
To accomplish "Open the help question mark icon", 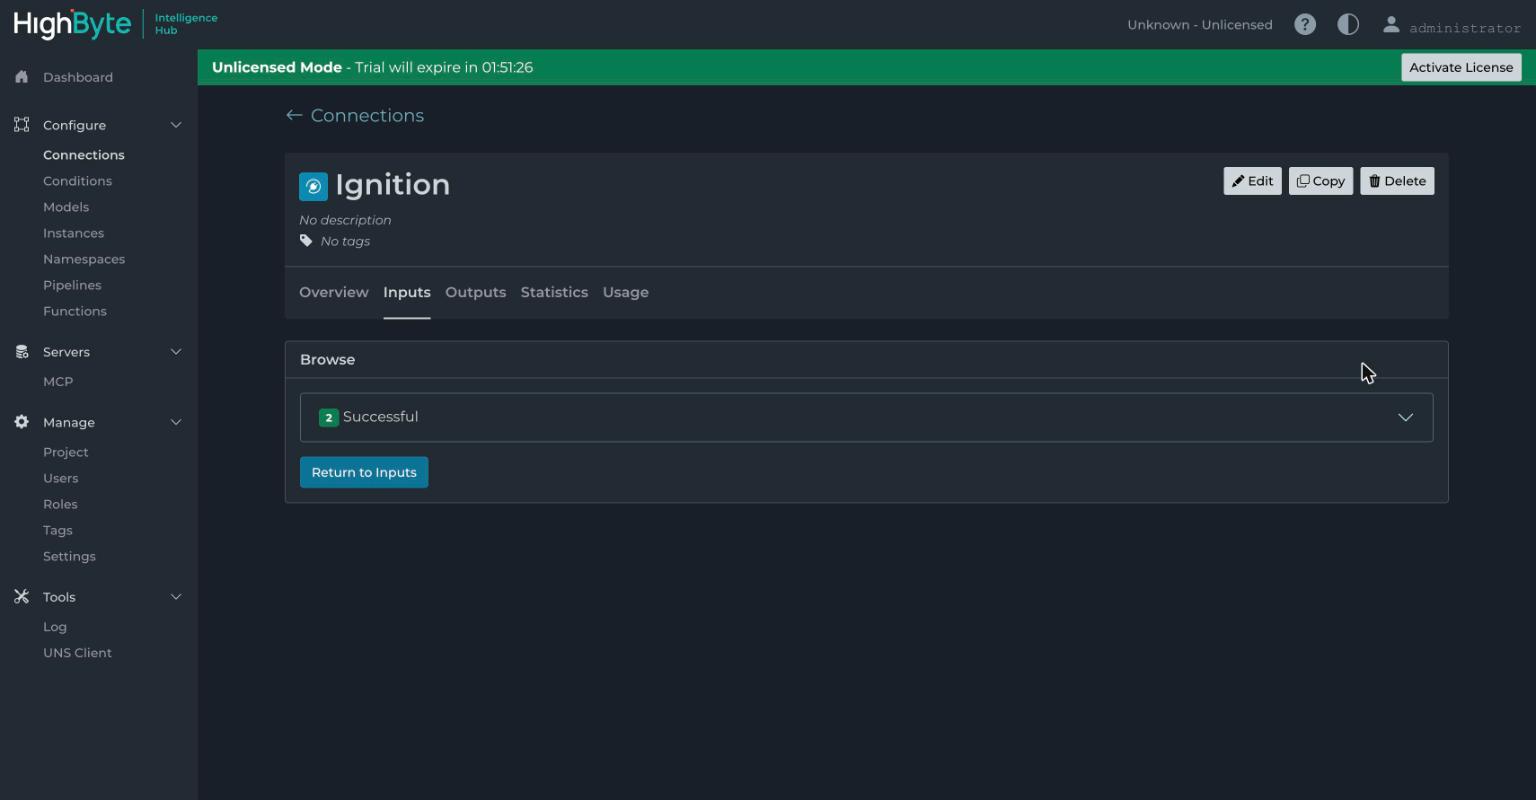I will (x=1305, y=25).
